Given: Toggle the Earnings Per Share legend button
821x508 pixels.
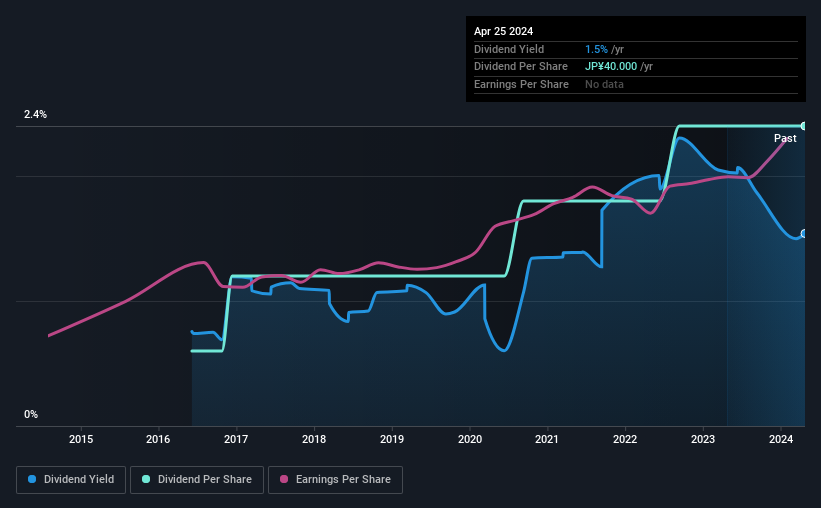Looking at the screenshot, I should coord(335,480).
